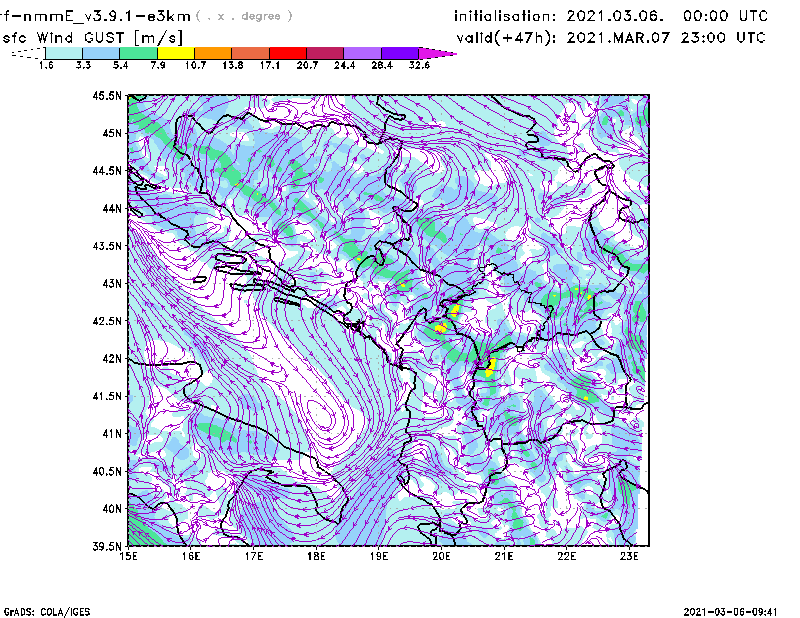Click the '44N' latitude label

[x=112, y=208]
